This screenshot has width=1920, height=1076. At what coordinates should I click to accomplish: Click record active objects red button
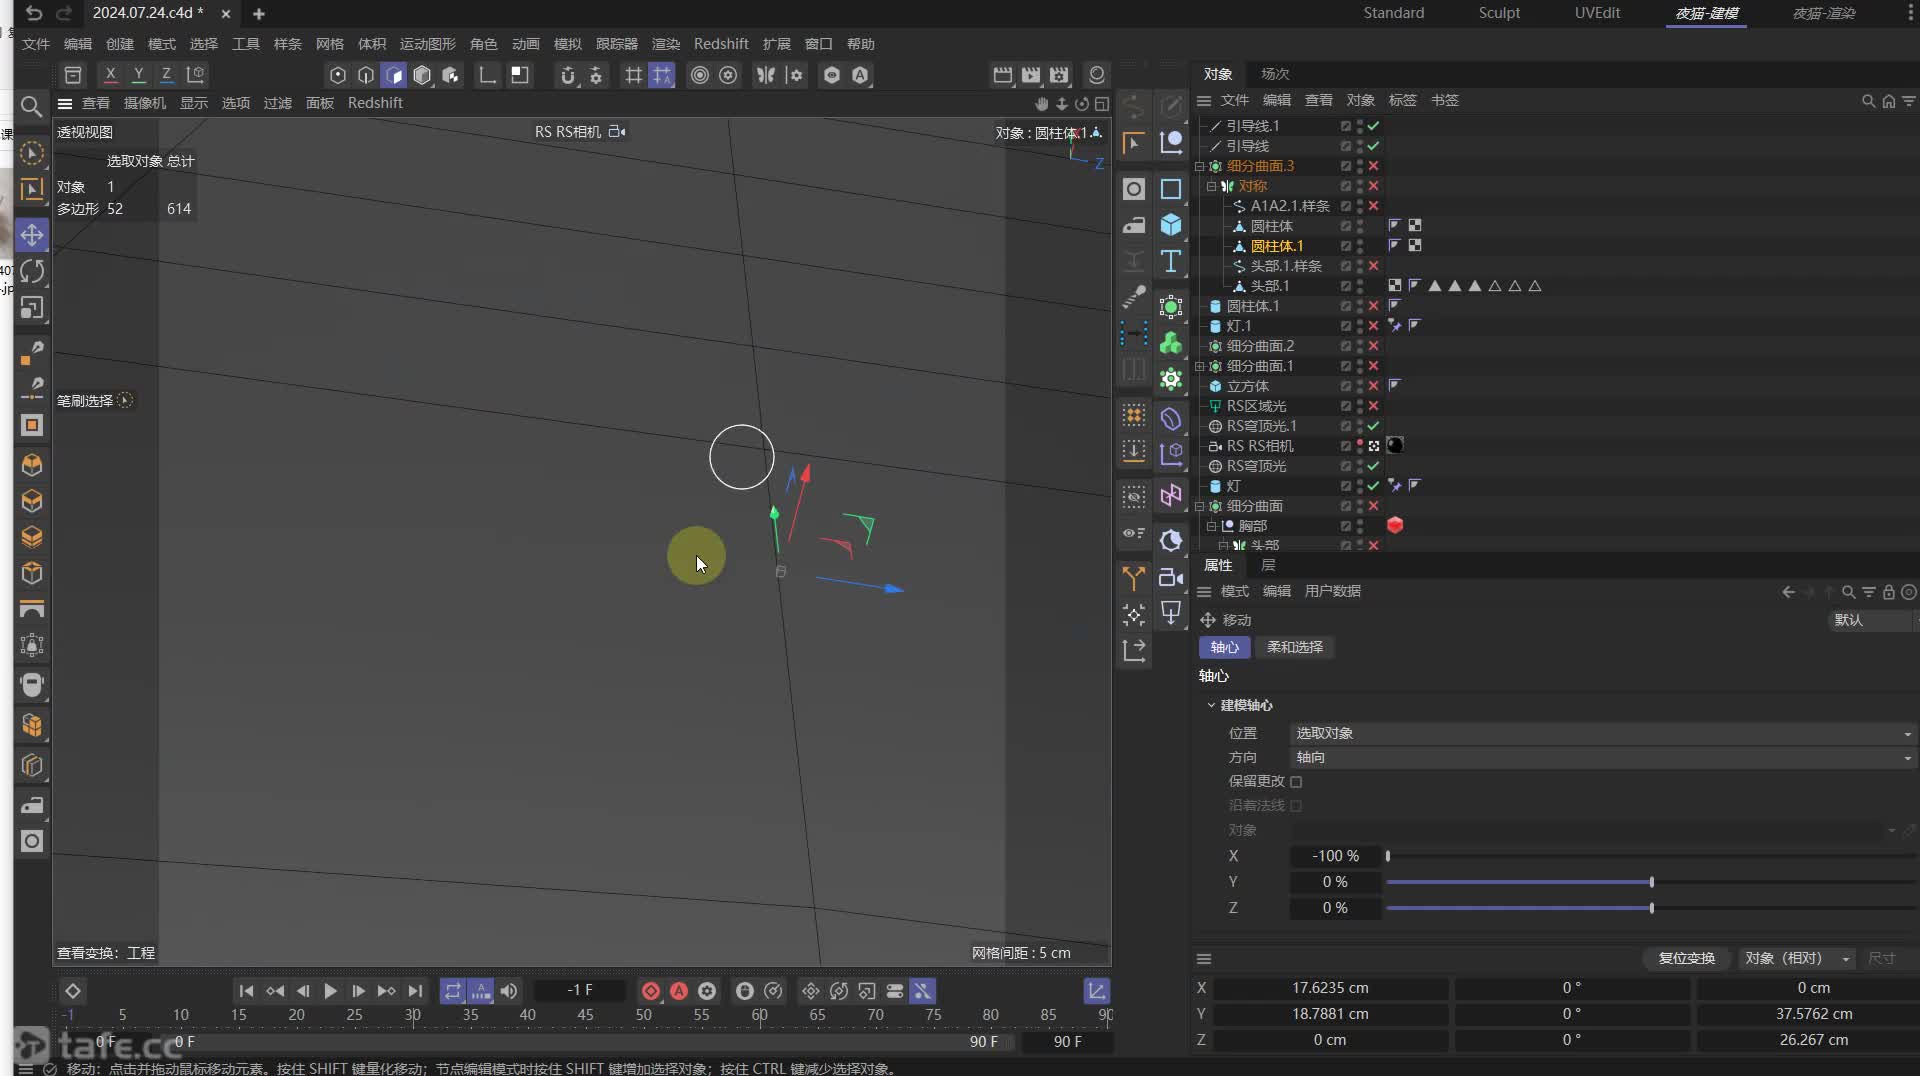(651, 991)
